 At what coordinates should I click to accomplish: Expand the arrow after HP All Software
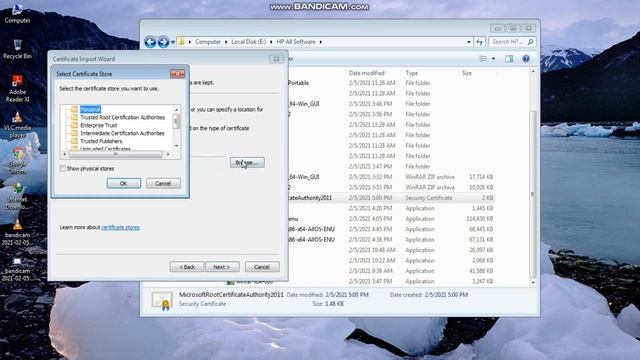[x=321, y=42]
